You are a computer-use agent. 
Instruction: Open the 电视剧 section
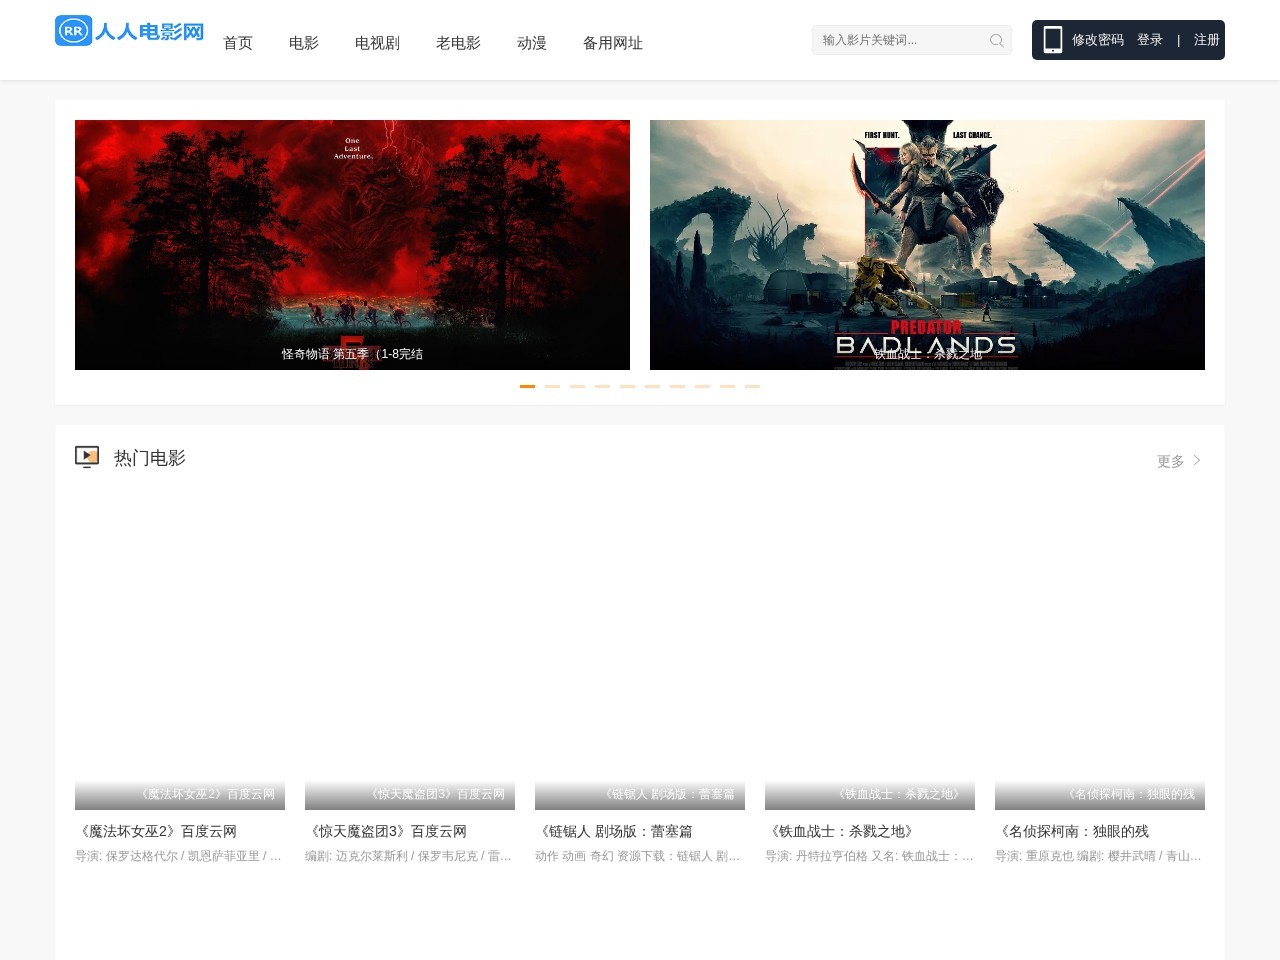(377, 43)
